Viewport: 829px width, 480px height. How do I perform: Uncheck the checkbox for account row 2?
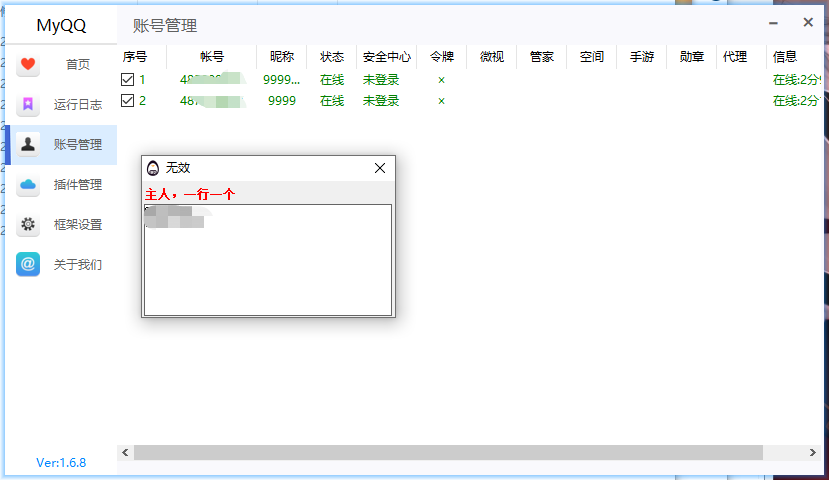[x=127, y=100]
